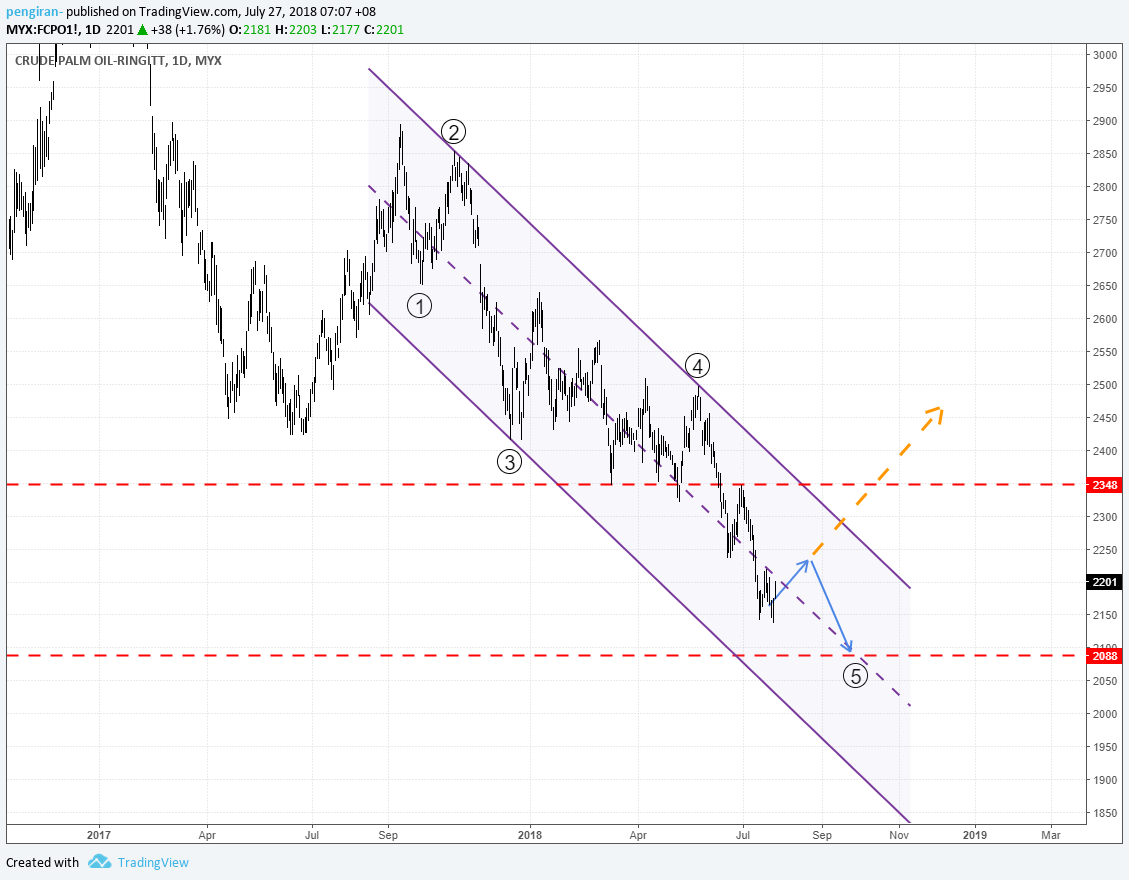Screen dimensions: 1129x880
Task: Select the MYX:FCPO1! symbol text
Action: tap(42, 30)
